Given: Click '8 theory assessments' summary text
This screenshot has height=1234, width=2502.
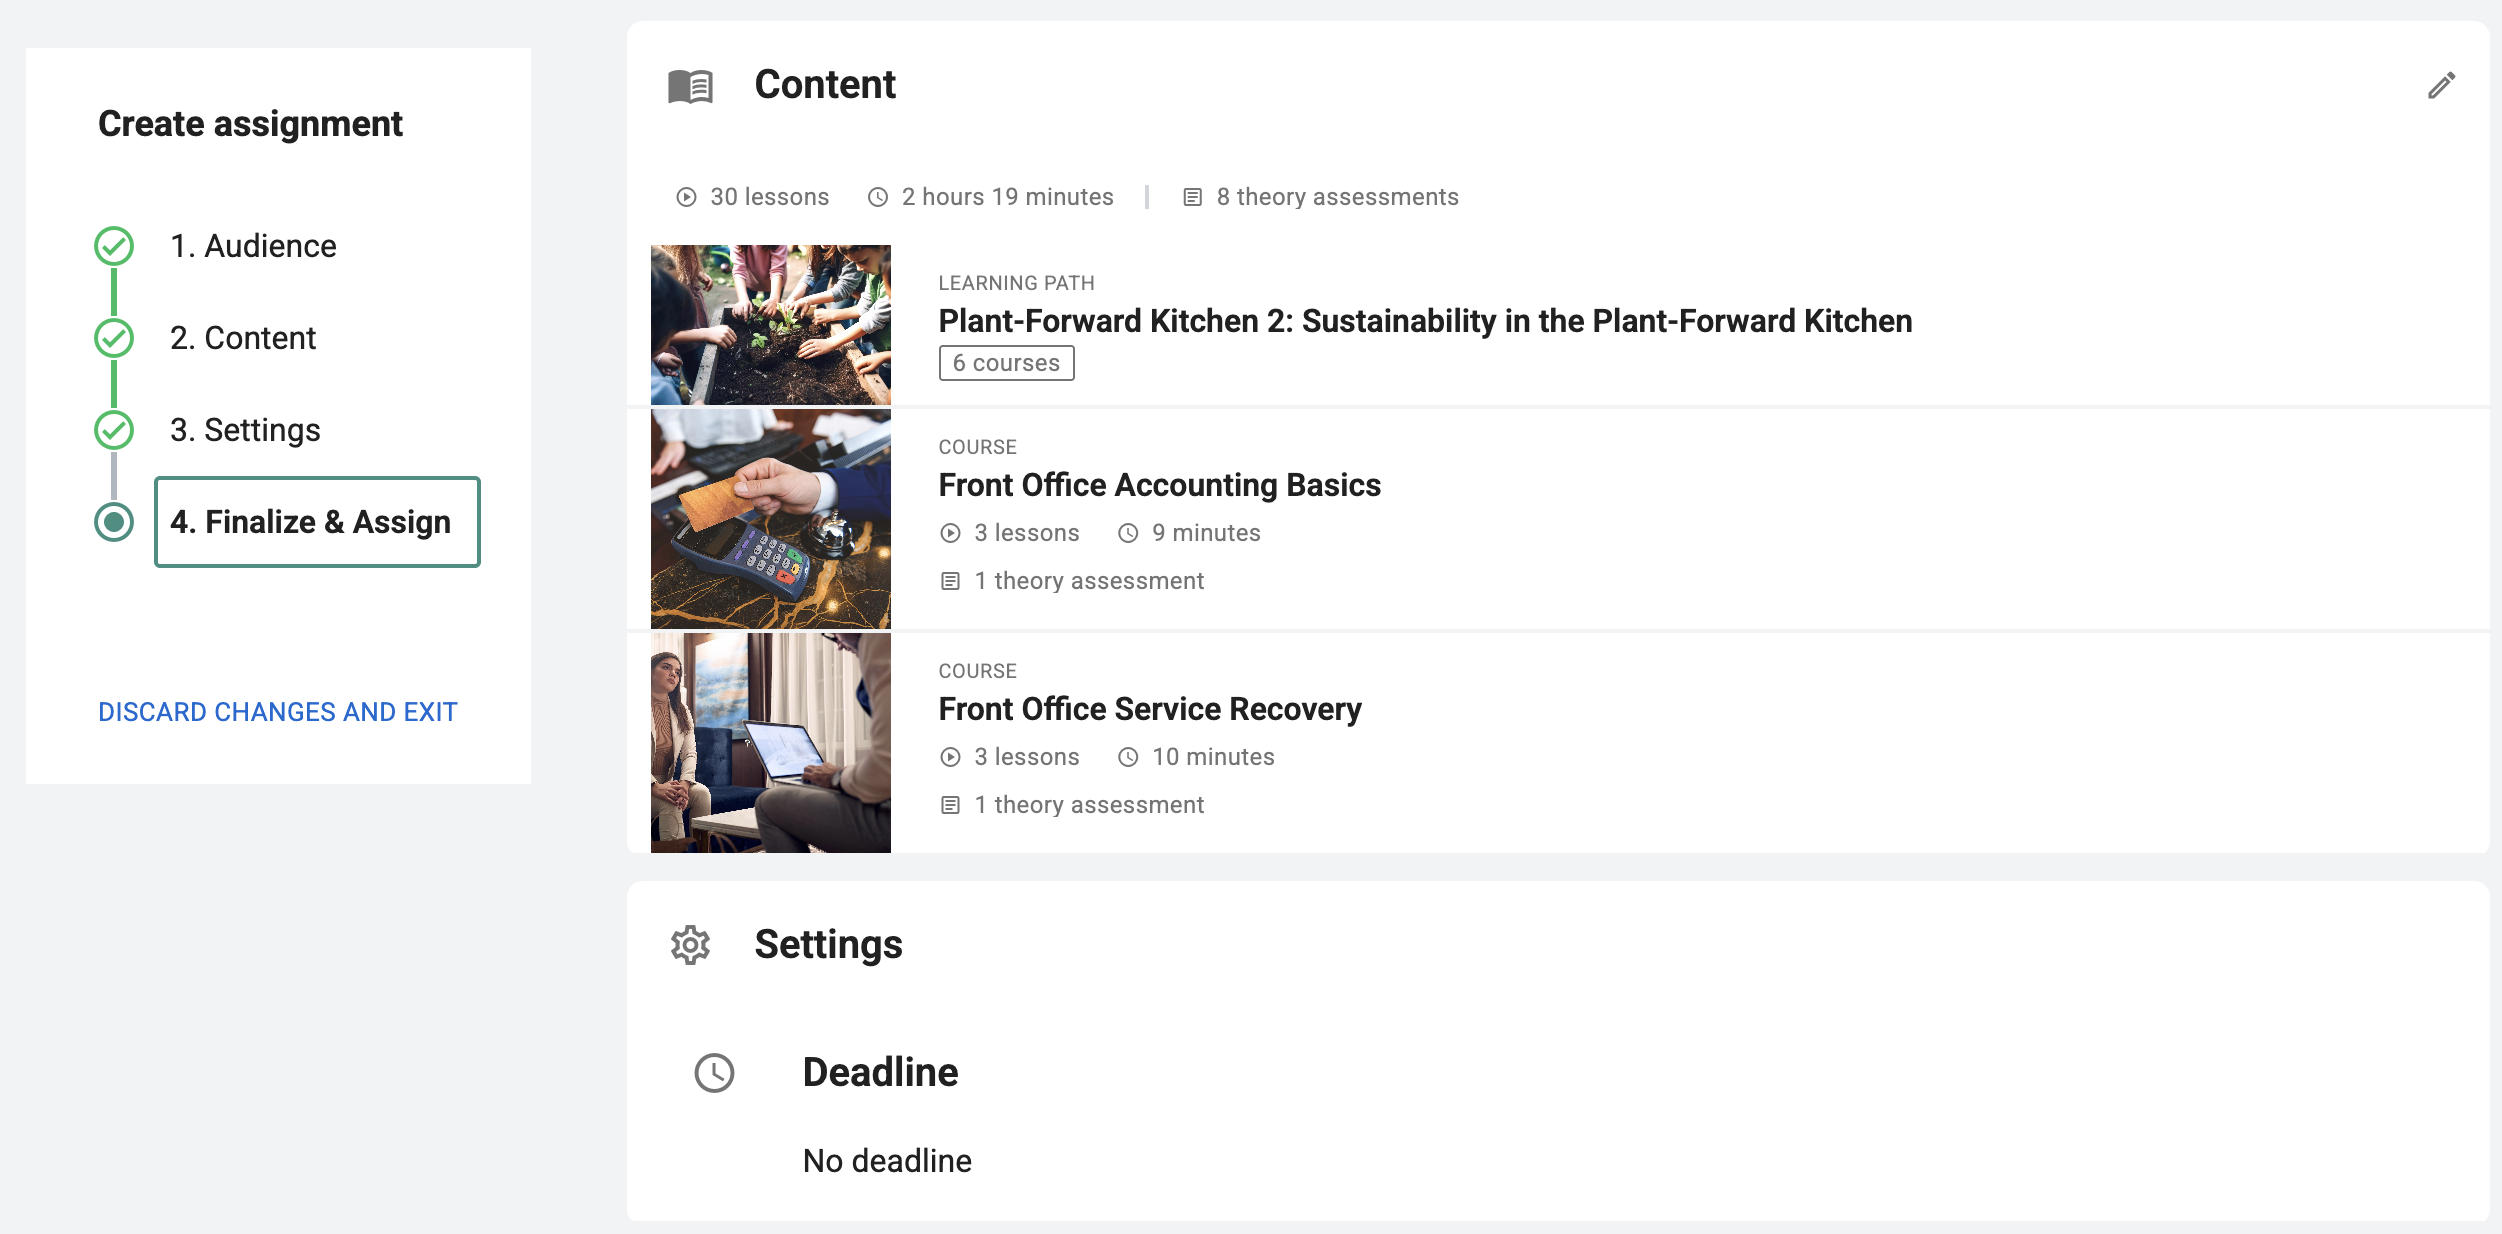Looking at the screenshot, I should (1337, 197).
